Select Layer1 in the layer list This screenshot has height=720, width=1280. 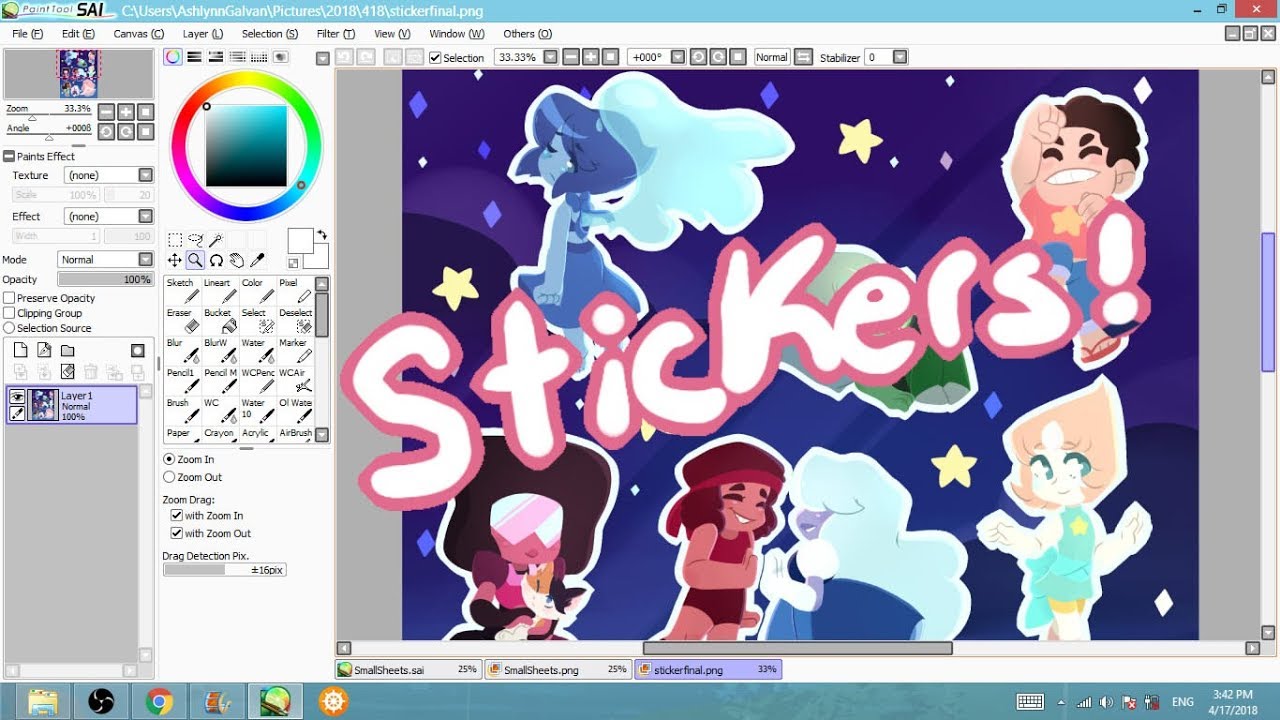coord(71,404)
